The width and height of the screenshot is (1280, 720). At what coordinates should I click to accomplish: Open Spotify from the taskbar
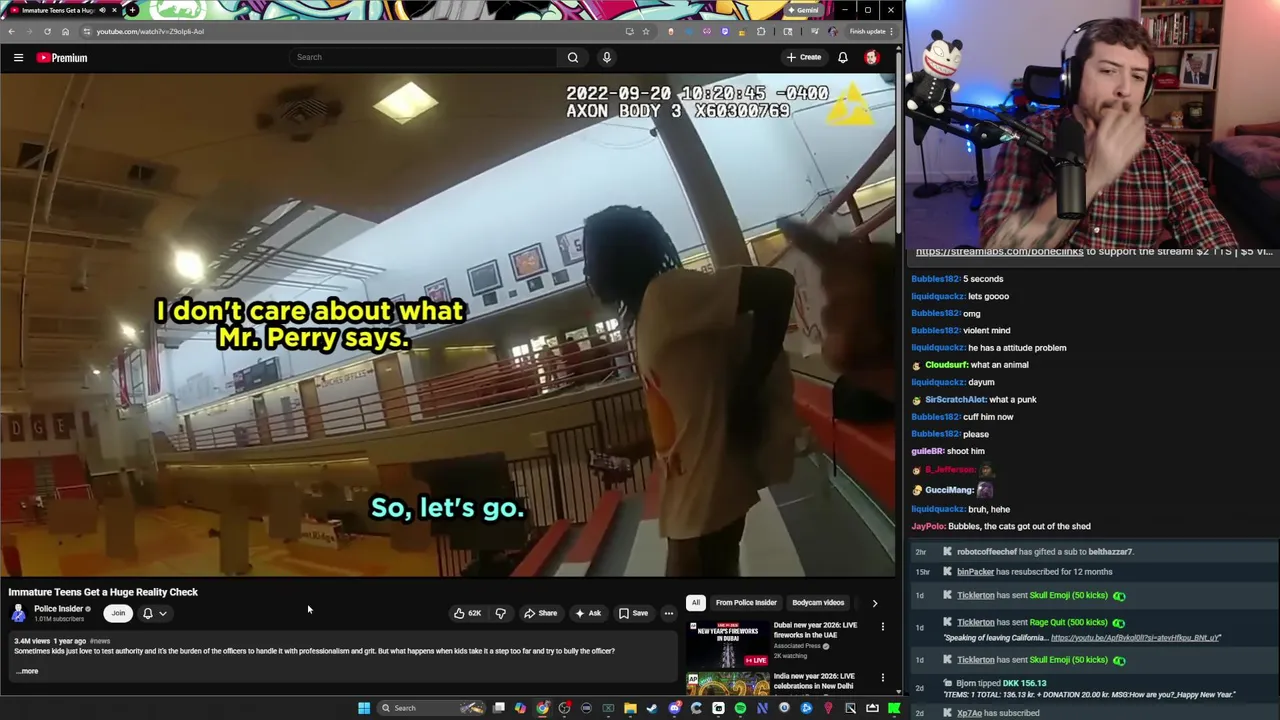click(x=740, y=708)
